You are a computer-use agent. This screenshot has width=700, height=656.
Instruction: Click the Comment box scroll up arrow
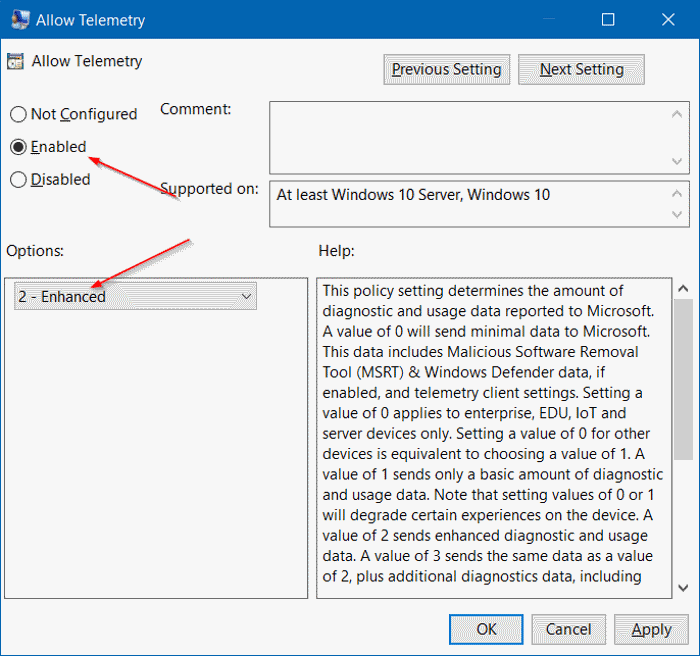point(677,114)
